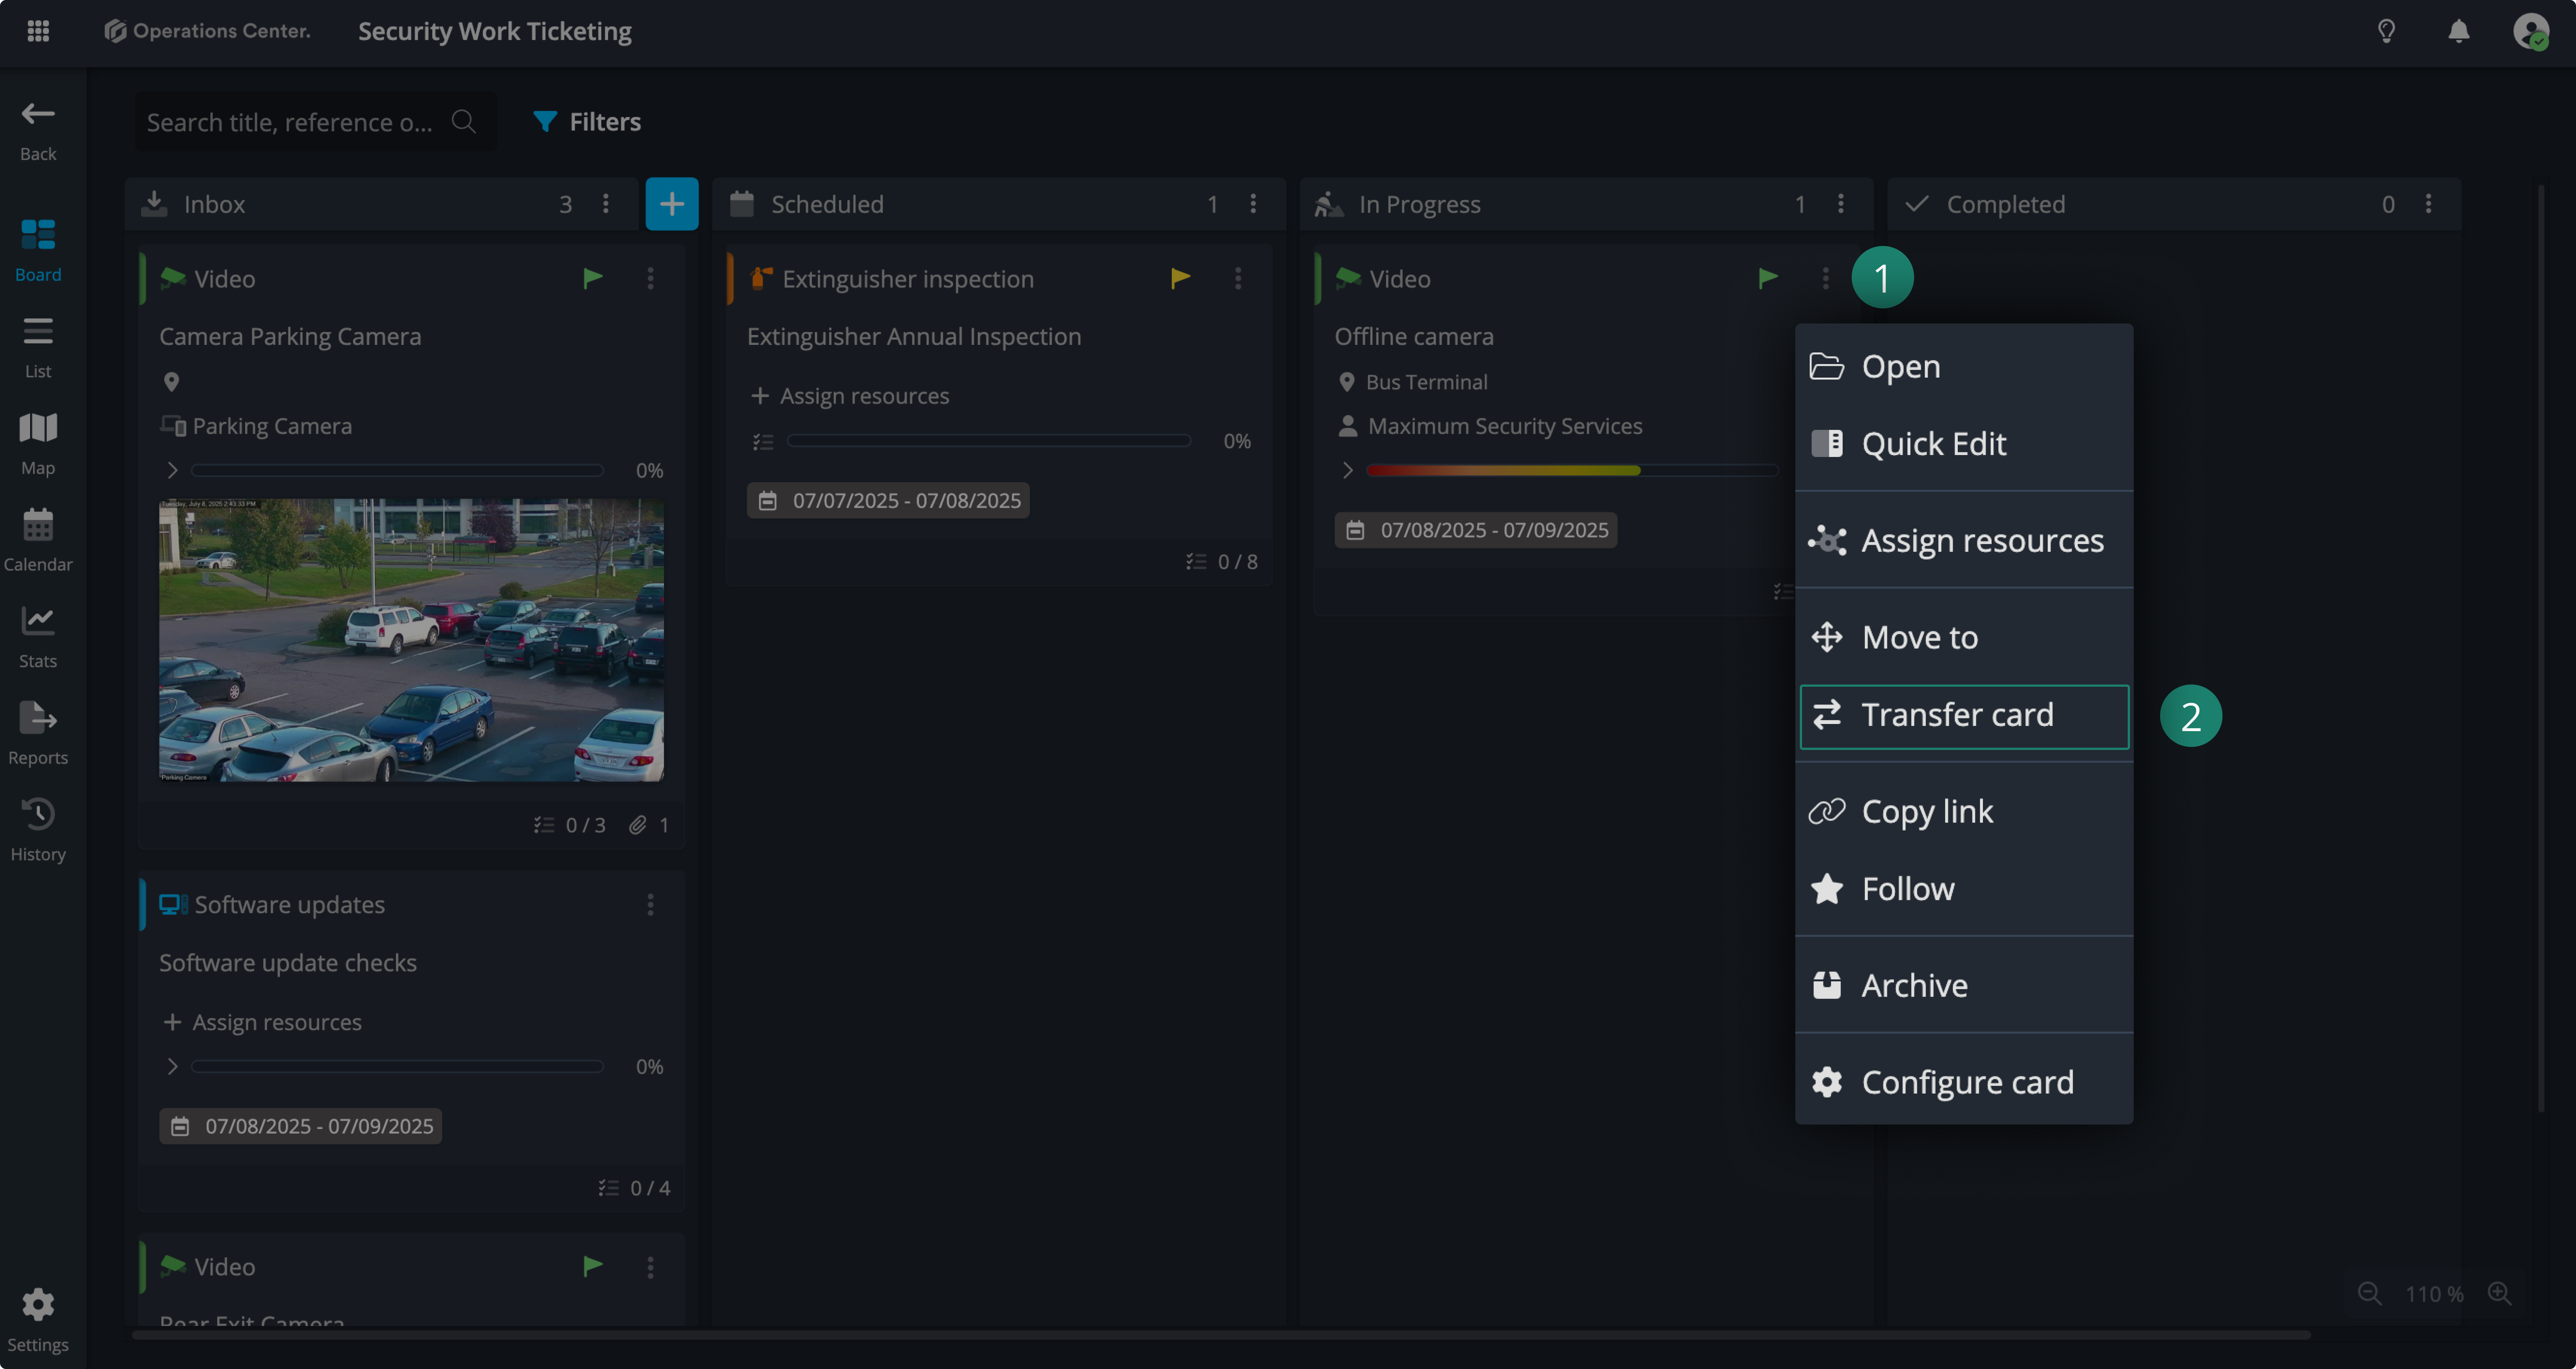Open Inbox column options menu
This screenshot has width=2576, height=1369.
pos(605,204)
